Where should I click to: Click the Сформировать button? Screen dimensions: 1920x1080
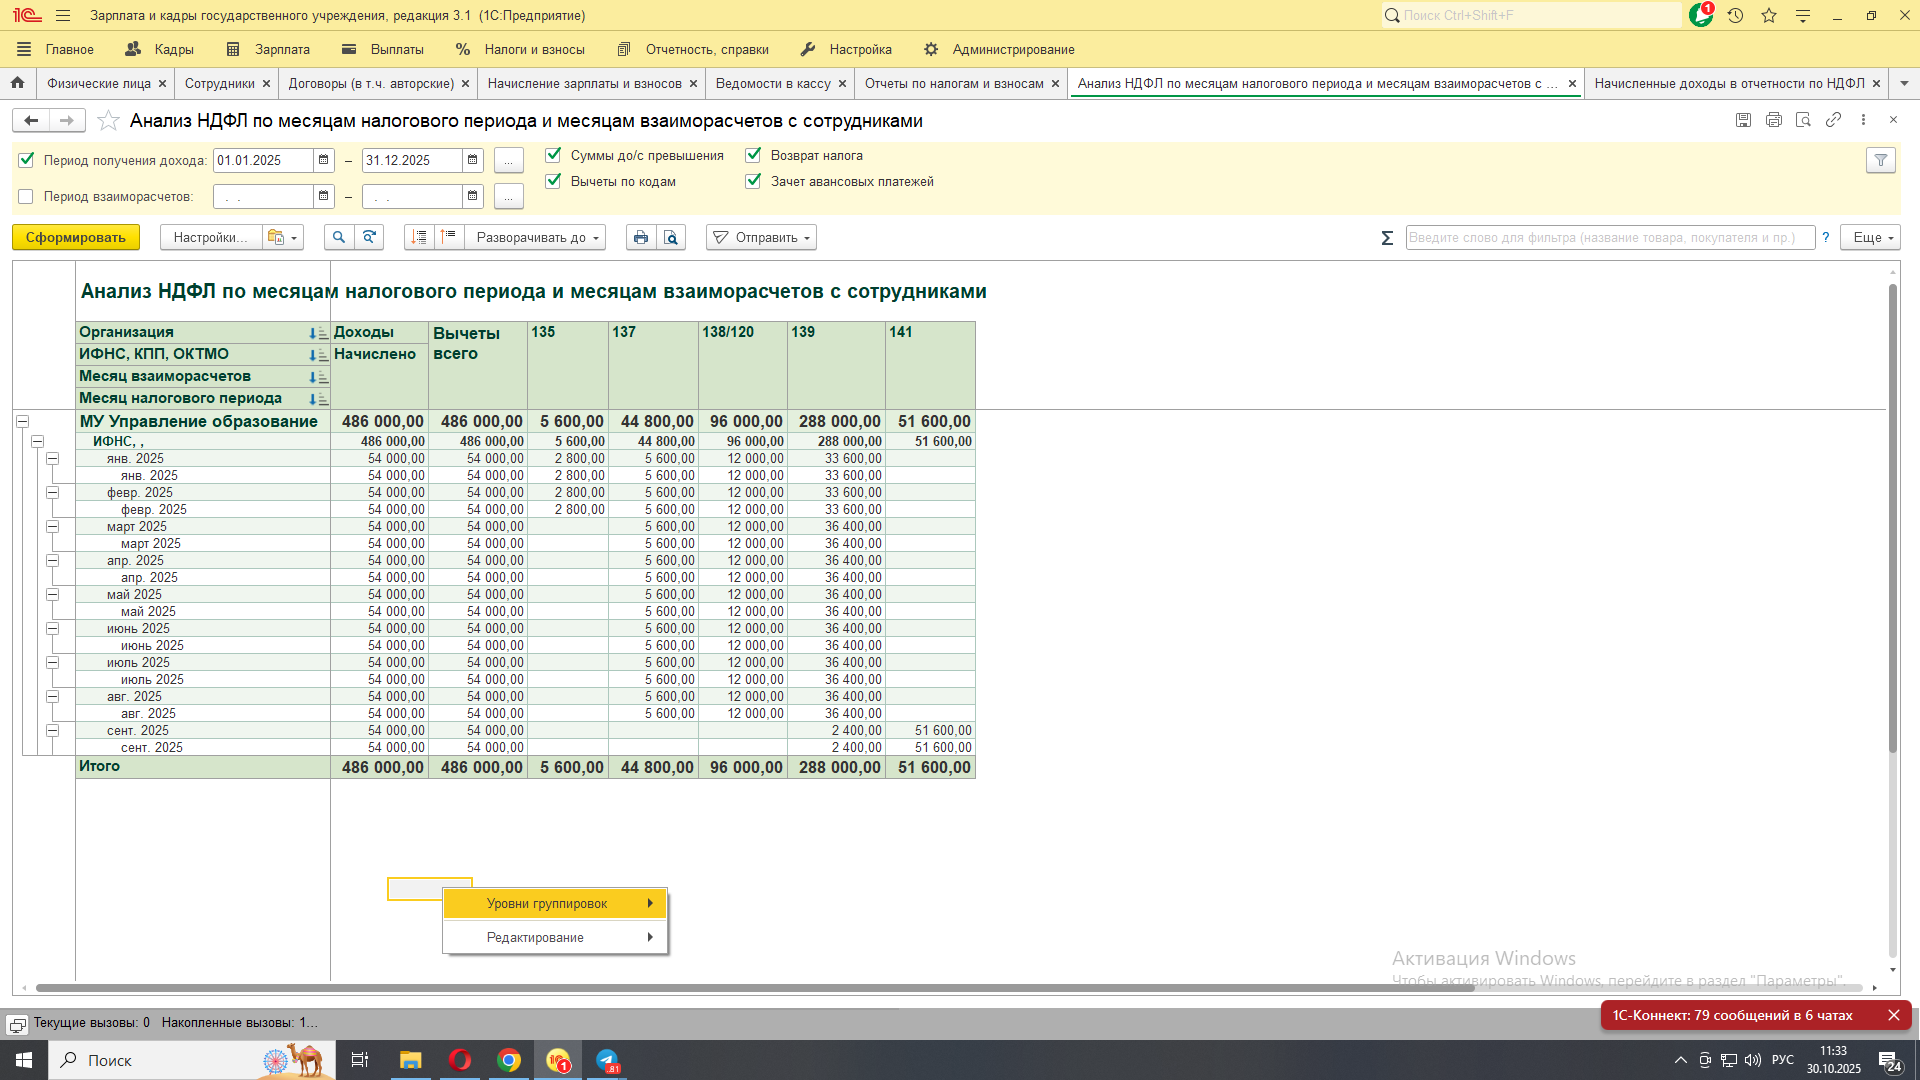[75, 238]
